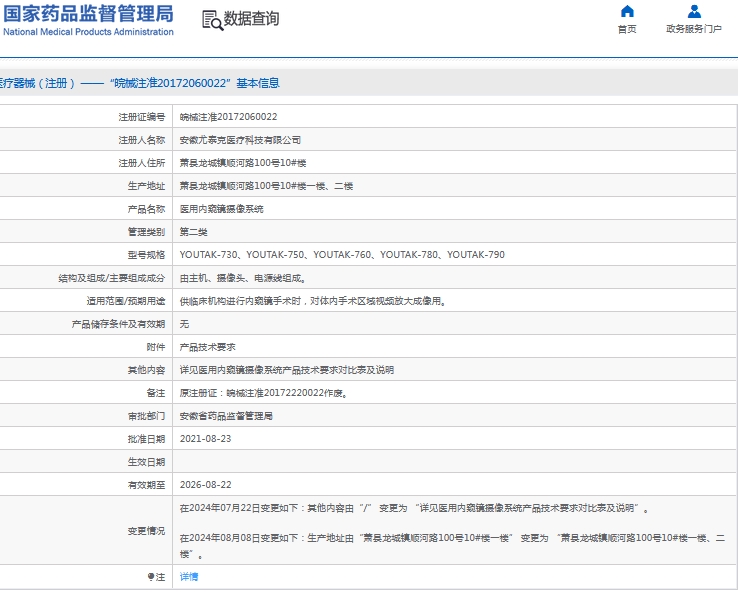Viewport: 738px width, 593px height.
Task: Click the 产品储存条件及有效期 label
Action: click(118, 324)
